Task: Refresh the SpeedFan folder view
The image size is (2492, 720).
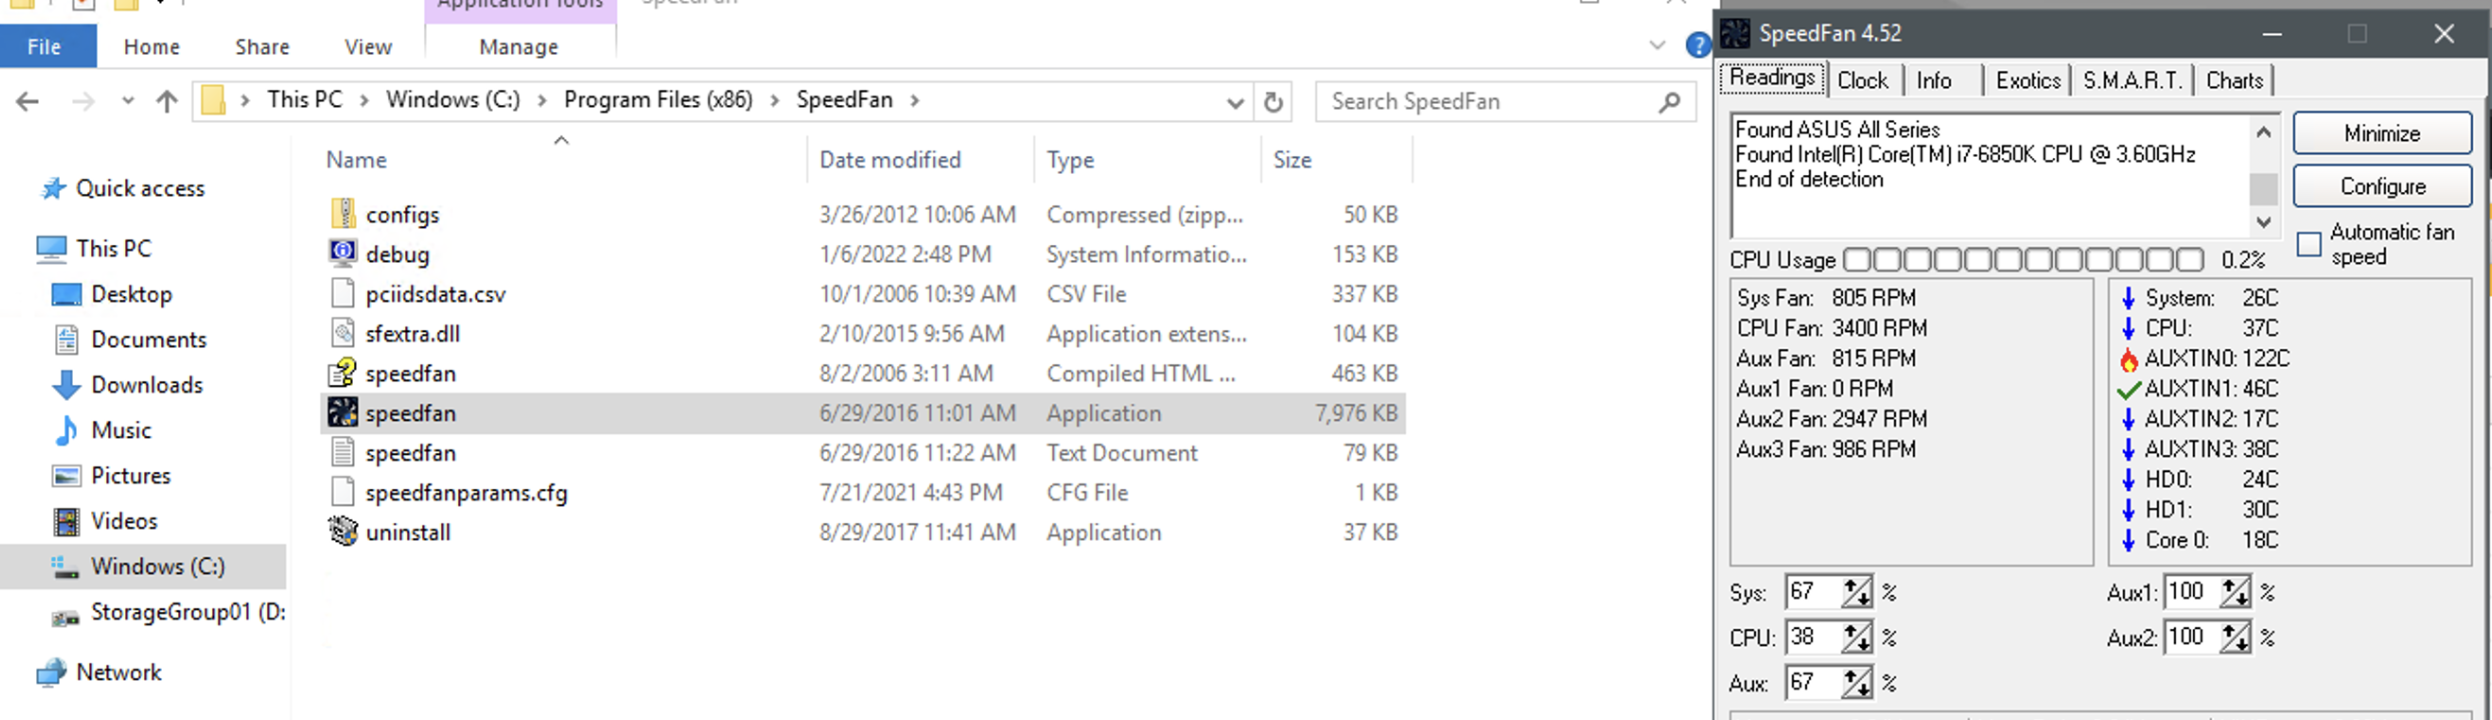Action: [1272, 101]
